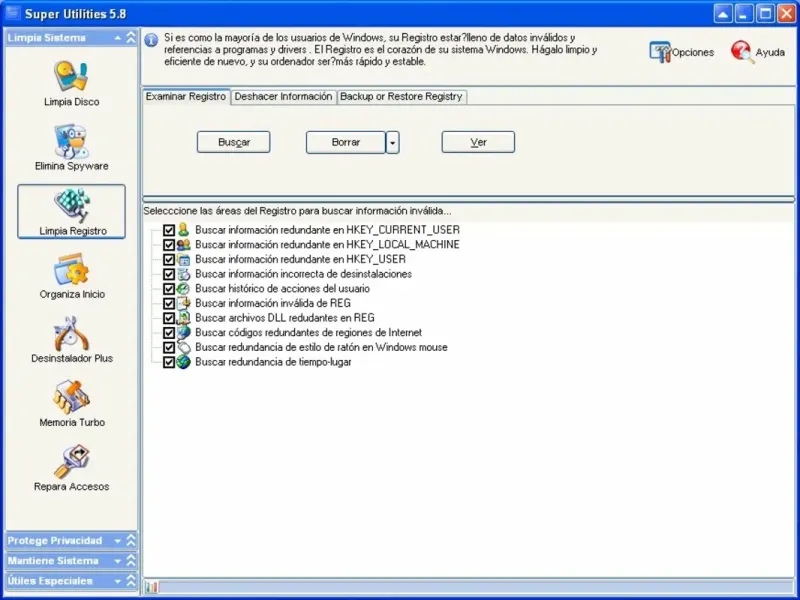Toggle histórico de acciones del usuario checkbox
Screen dimensions: 800x600
169,289
